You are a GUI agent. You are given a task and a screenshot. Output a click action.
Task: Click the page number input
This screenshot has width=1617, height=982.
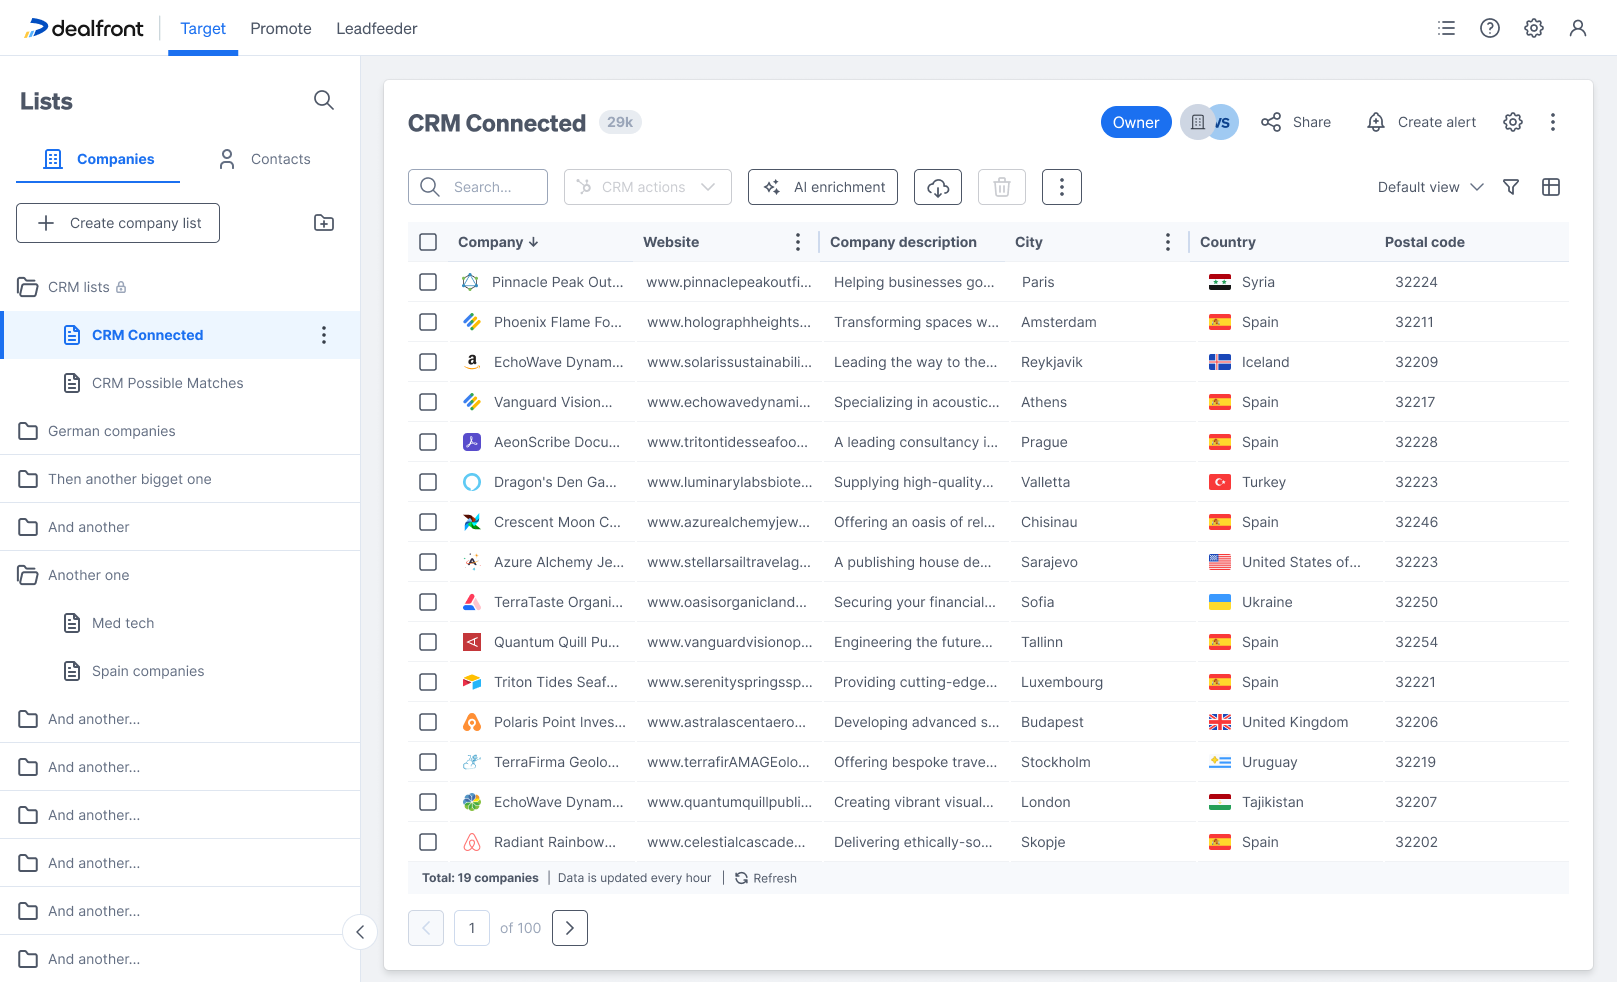(x=472, y=928)
